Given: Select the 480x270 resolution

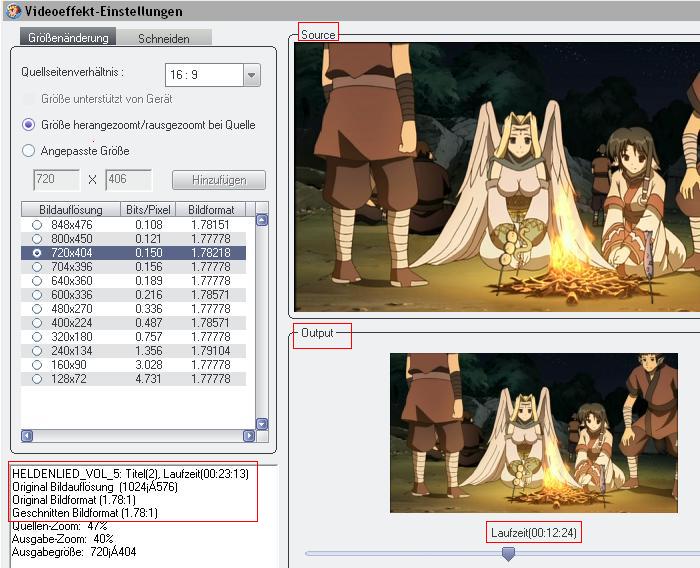Looking at the screenshot, I should [x=37, y=309].
